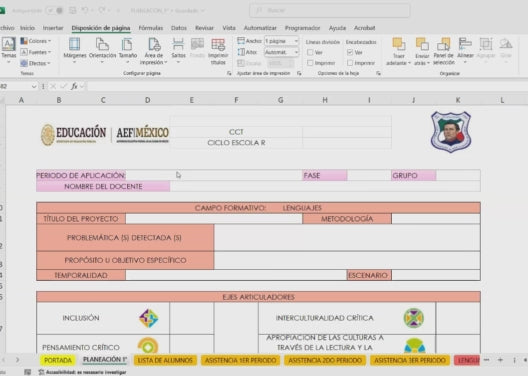Open the Alinear objects tool
The image size is (528, 376).
(x=465, y=49)
